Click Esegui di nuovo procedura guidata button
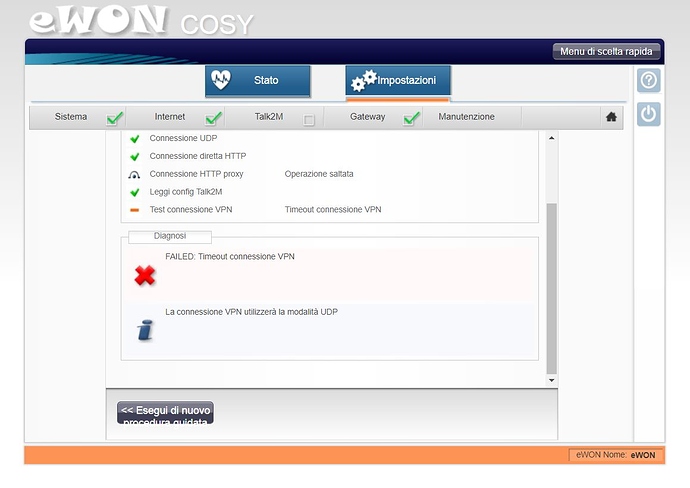Viewport: 690px width, 488px height. click(x=165, y=412)
